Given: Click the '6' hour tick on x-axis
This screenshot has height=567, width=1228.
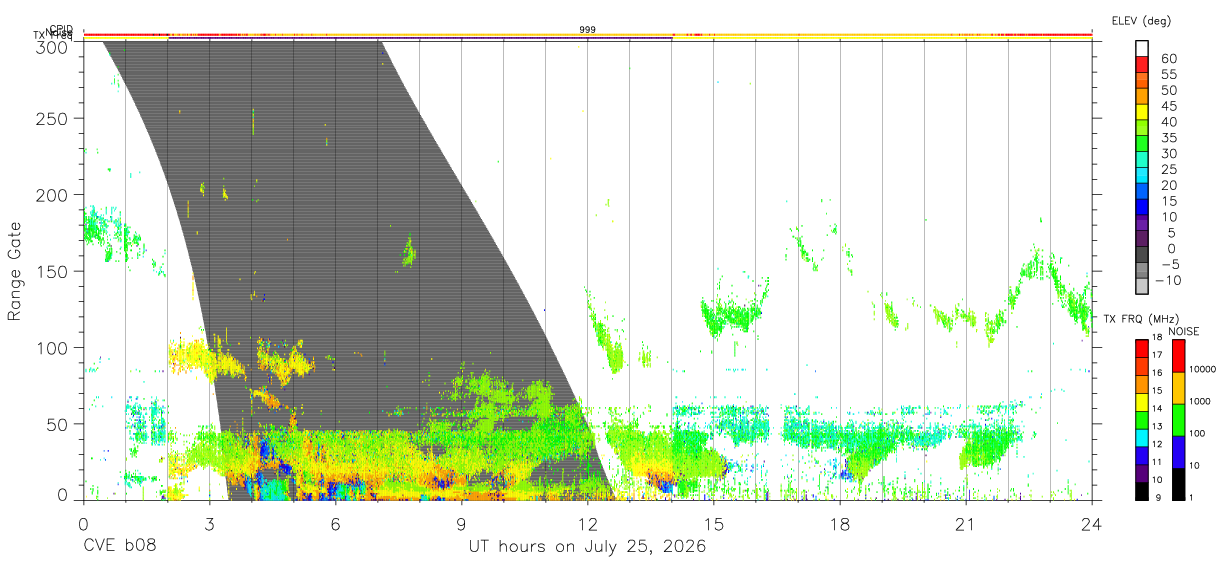Looking at the screenshot, I should pos(335,524).
